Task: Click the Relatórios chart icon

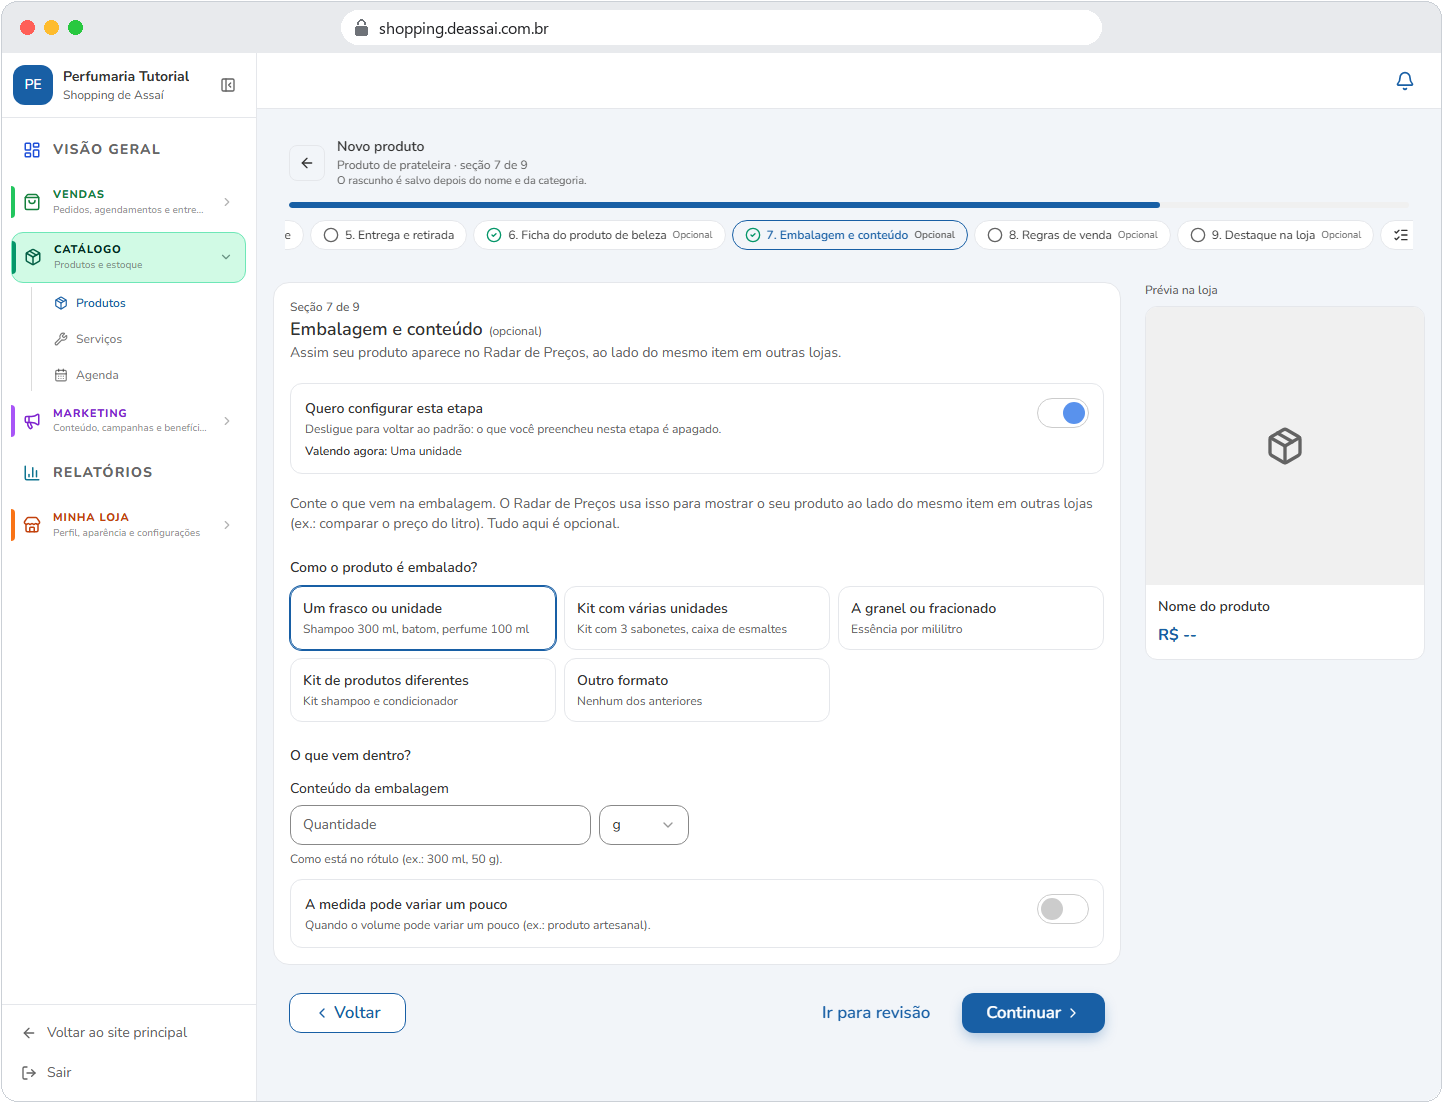Action: pyautogui.click(x=32, y=473)
